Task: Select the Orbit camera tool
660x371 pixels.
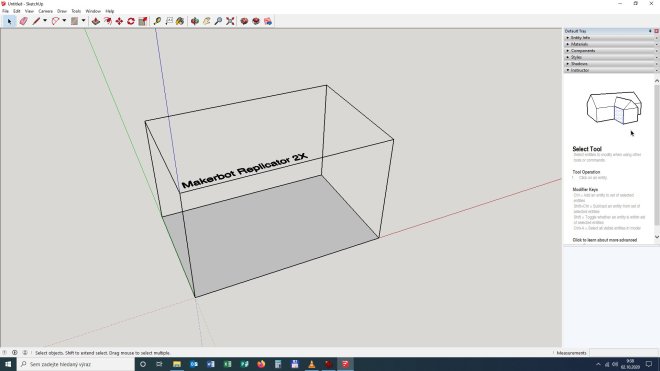Action: coord(195,21)
